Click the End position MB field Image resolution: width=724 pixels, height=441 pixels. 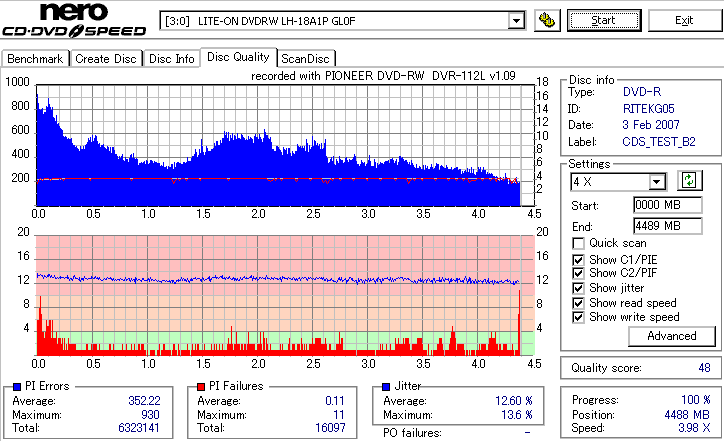[x=668, y=226]
